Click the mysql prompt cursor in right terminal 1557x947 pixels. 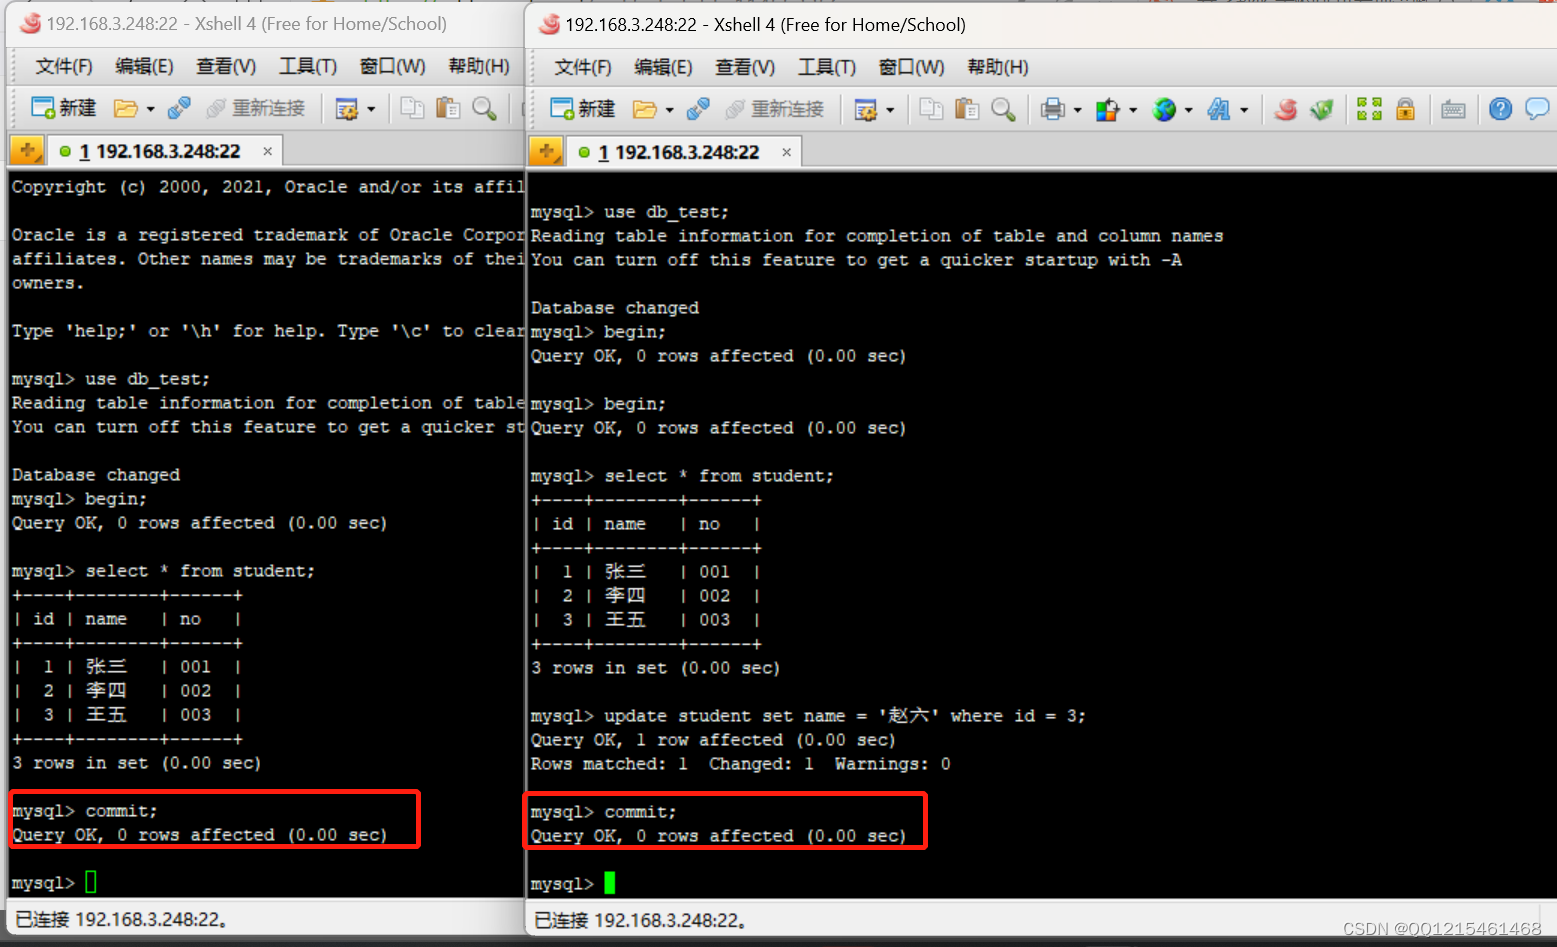pos(610,883)
